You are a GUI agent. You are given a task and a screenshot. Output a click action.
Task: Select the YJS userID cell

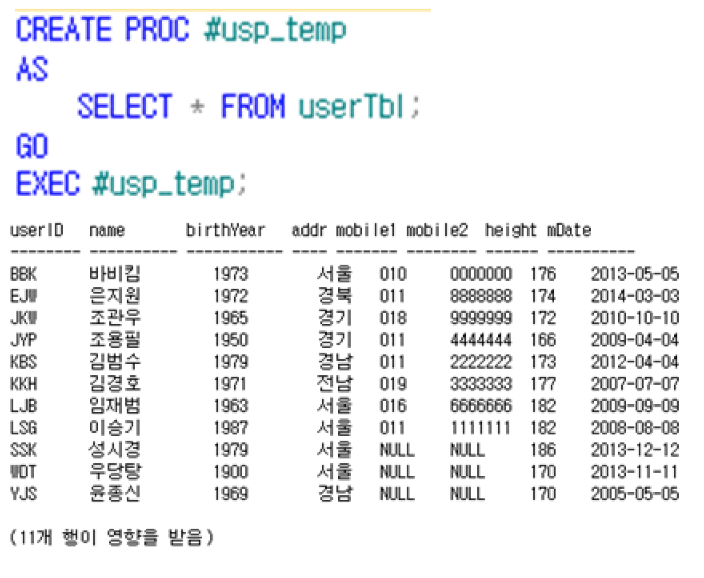(23, 494)
